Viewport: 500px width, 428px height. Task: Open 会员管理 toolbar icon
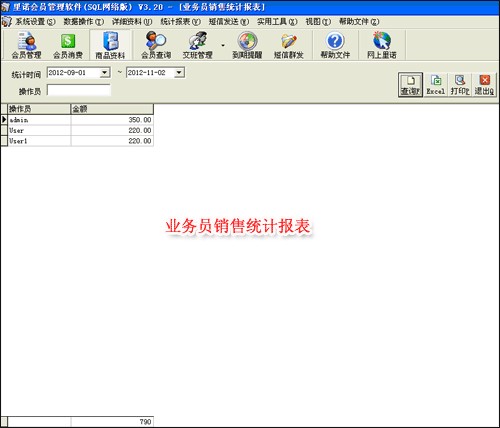(26, 45)
